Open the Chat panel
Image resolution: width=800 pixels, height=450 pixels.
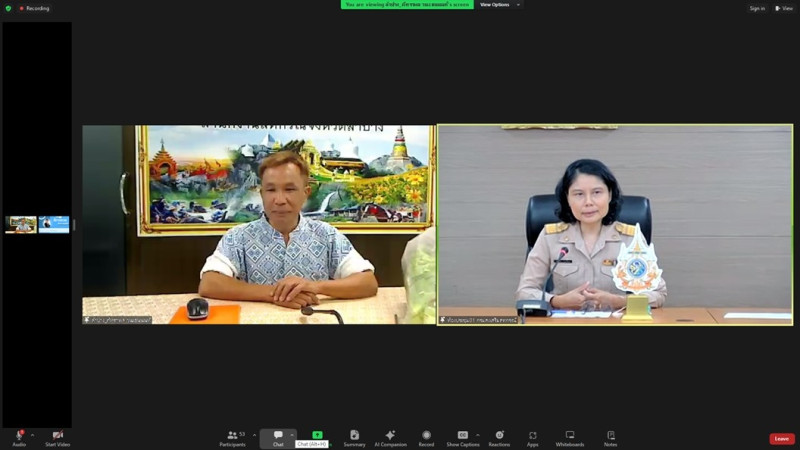(x=278, y=437)
